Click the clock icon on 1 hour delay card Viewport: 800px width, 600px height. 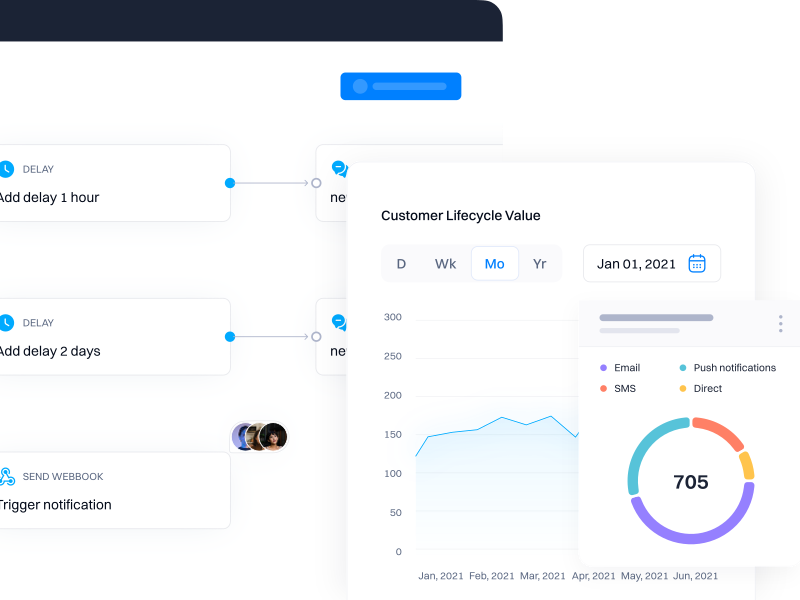[x=6, y=169]
